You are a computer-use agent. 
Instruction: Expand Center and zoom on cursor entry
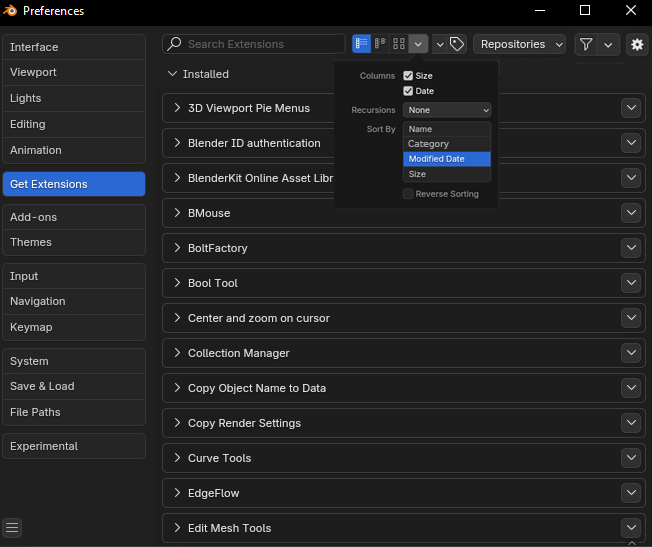coord(177,318)
